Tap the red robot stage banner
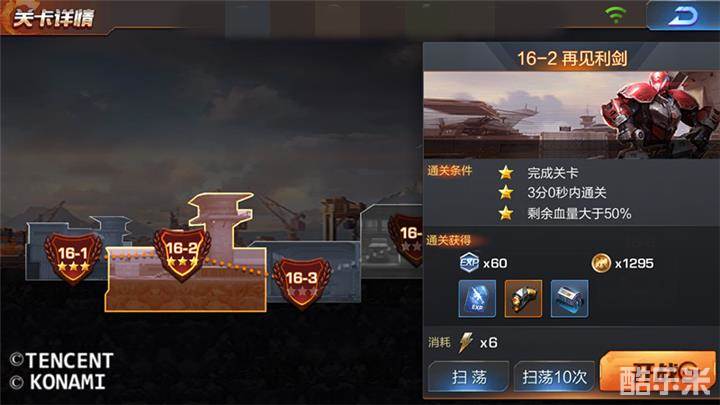Viewport: 720px width, 405px height. (571, 115)
